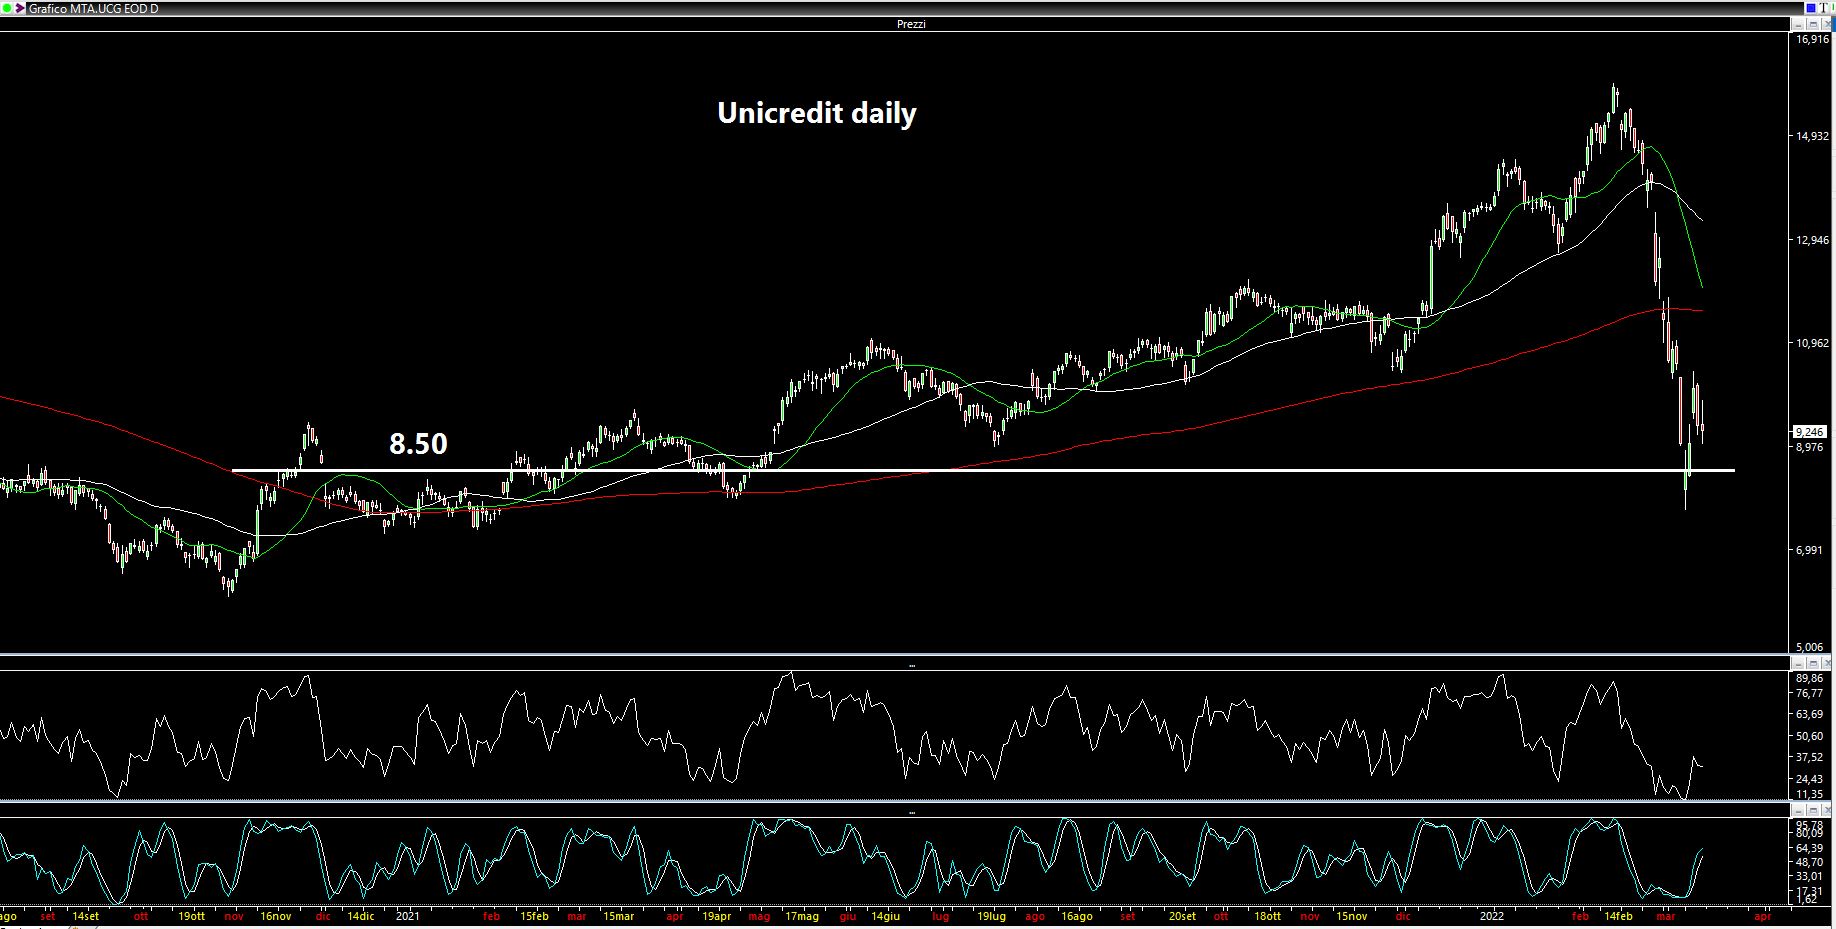This screenshot has width=1836, height=929.
Task: Maximize the RSI indicator panel
Action: coord(1812,663)
